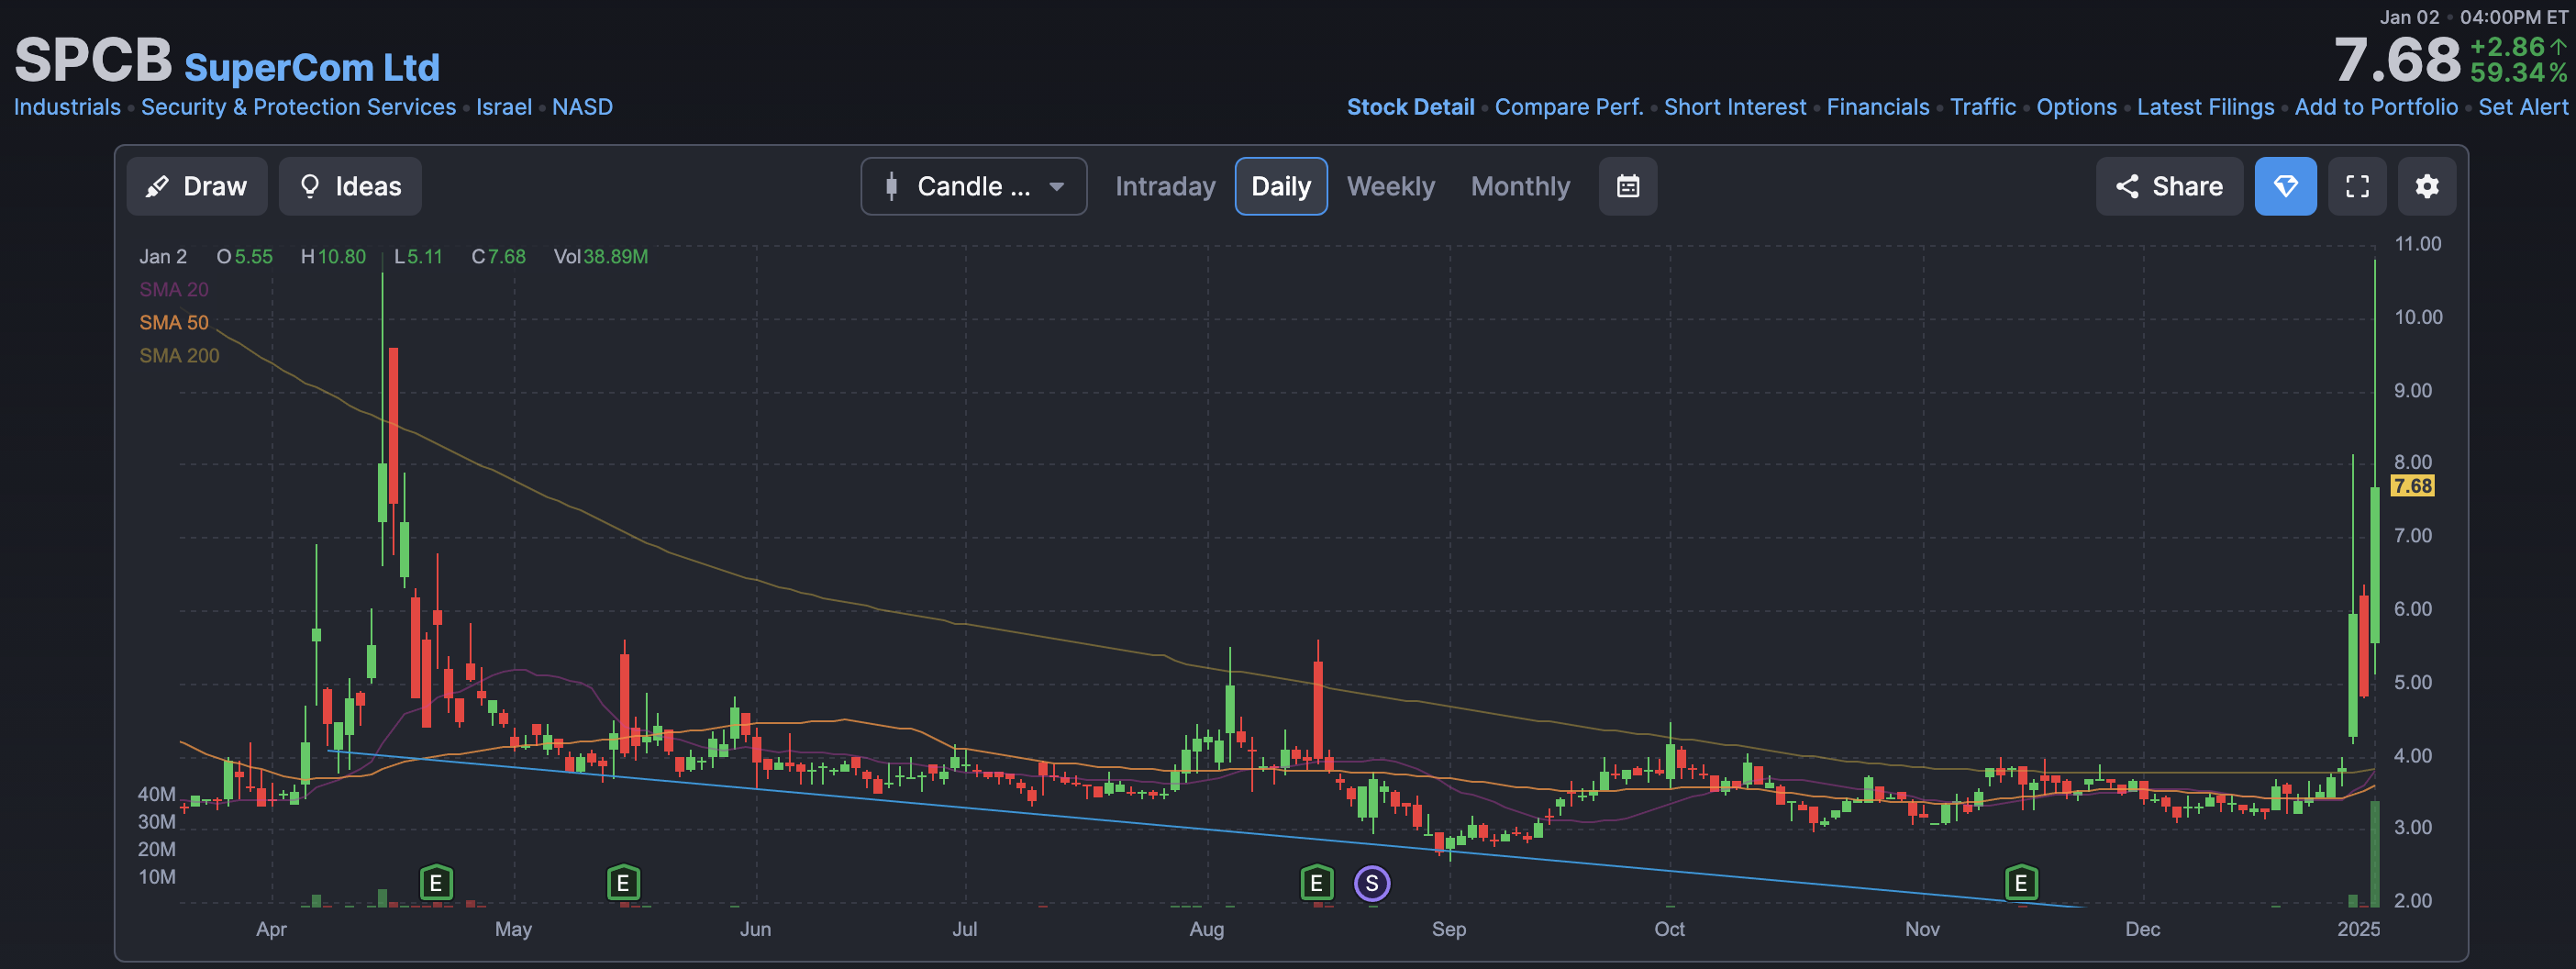Open the Industrials sector link

click(67, 107)
